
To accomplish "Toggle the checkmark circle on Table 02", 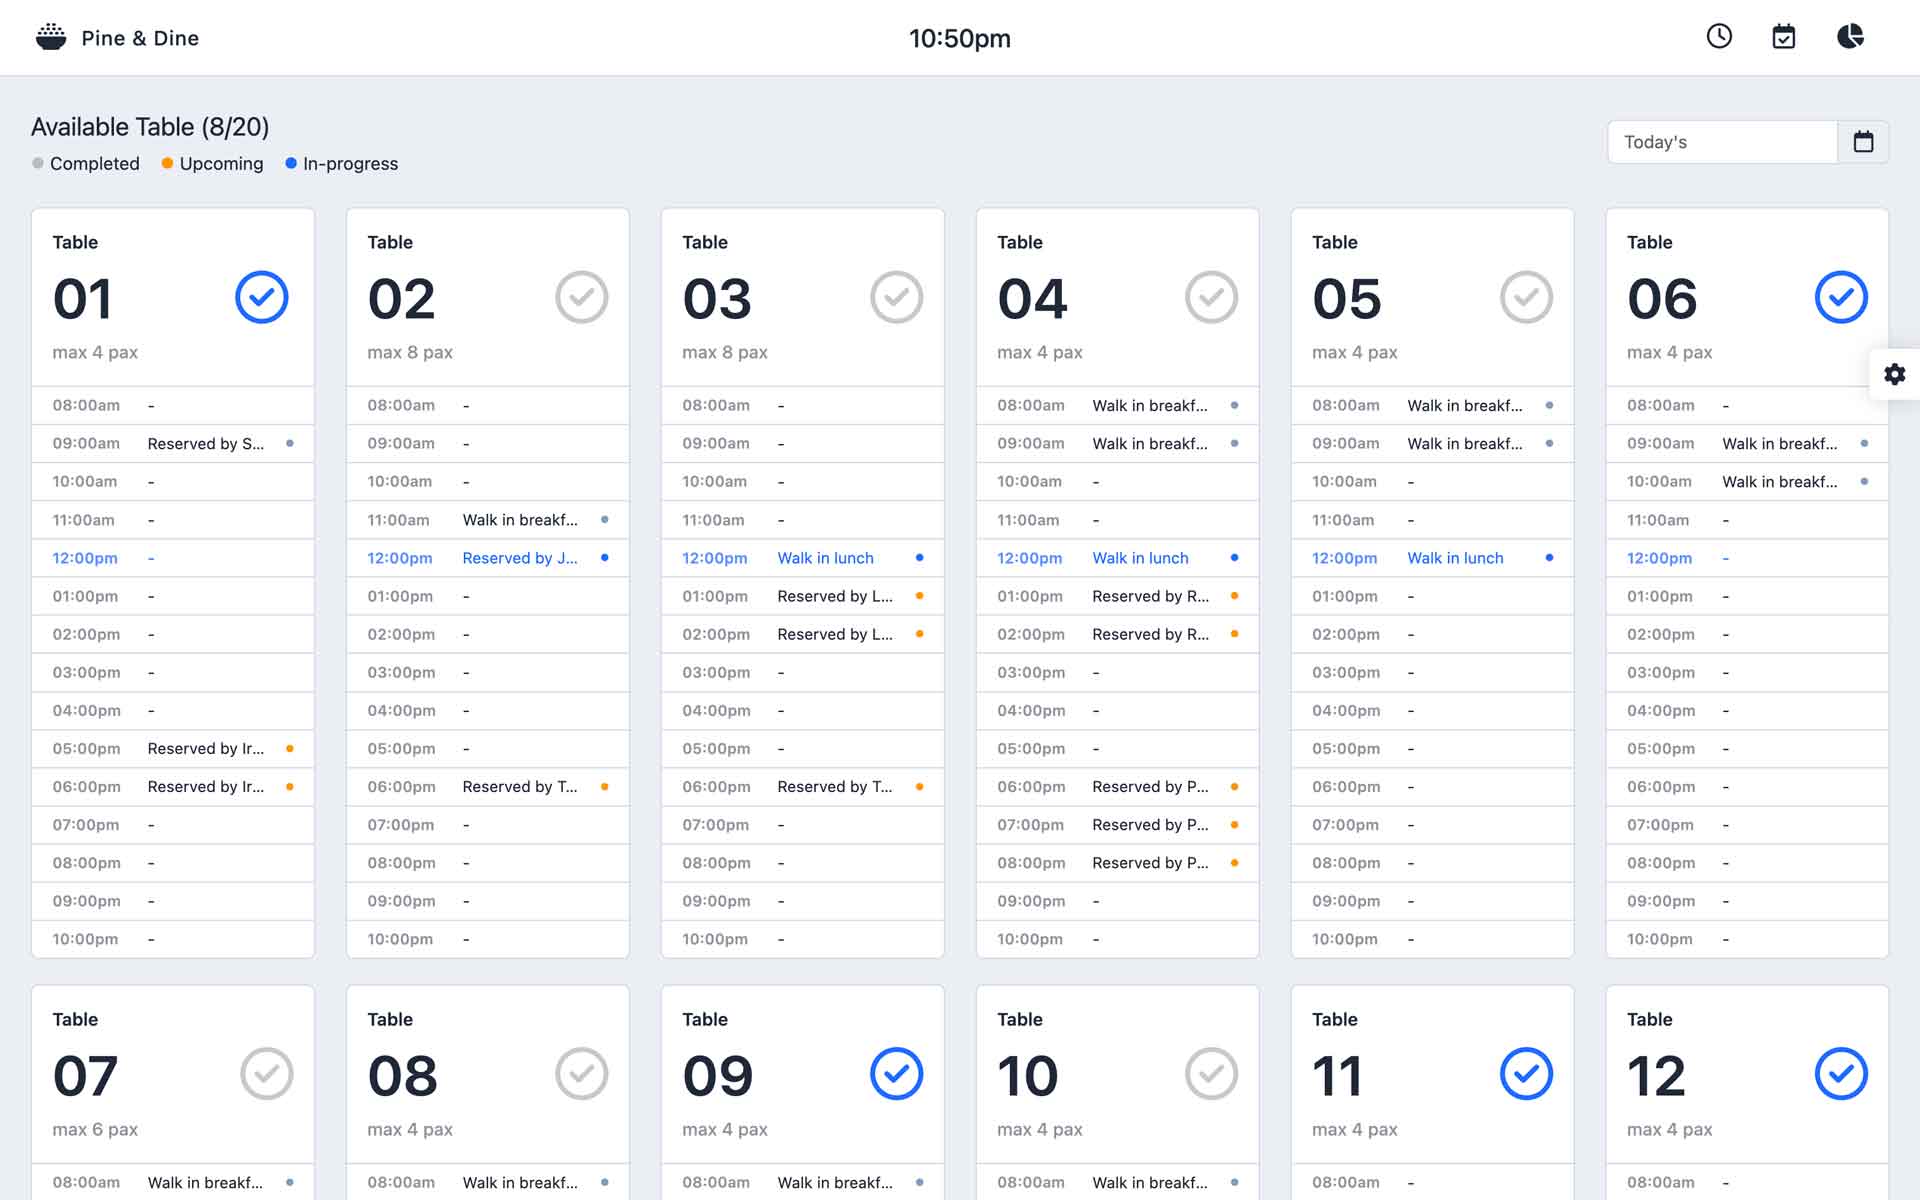I will tap(582, 297).
